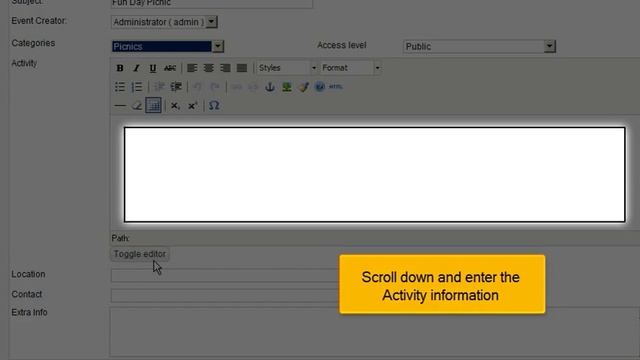Toggle bold formatting in editor toolbar

(x=120, y=68)
